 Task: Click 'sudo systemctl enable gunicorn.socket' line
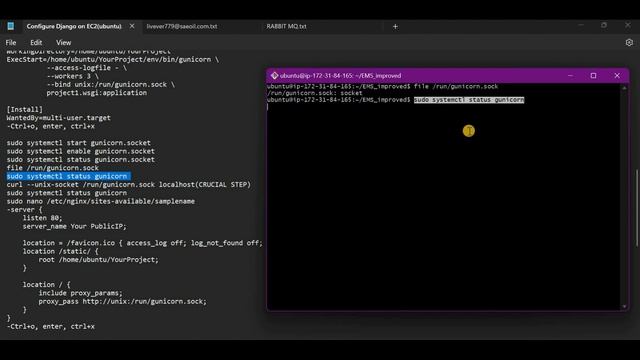(80, 151)
